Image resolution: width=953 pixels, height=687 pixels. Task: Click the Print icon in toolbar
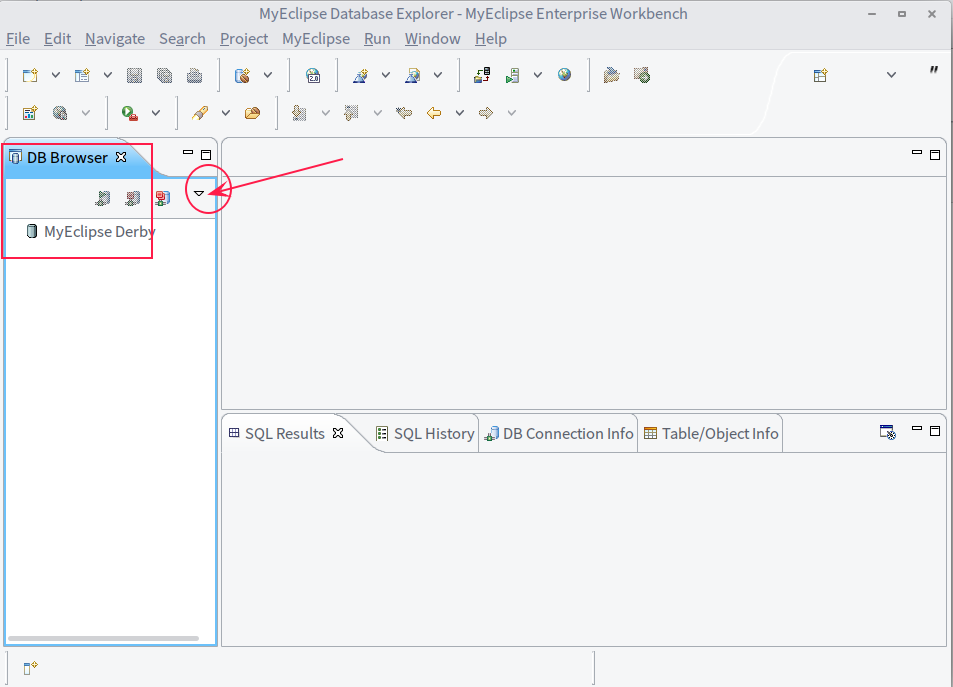pyautogui.click(x=194, y=75)
